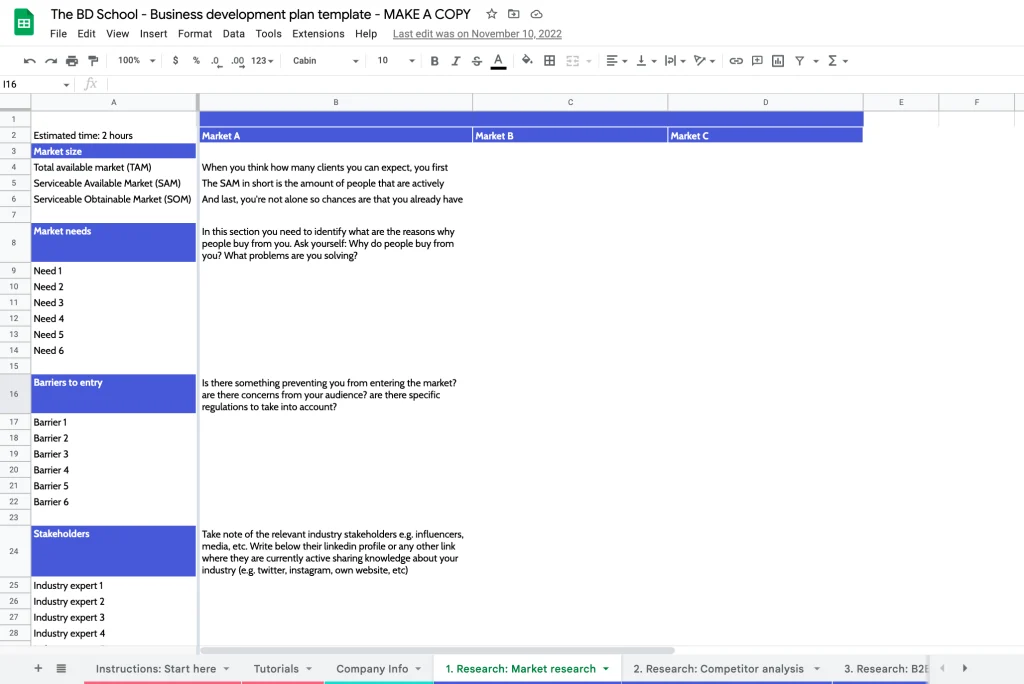This screenshot has width=1024, height=684.
Task: Open the 123 number format dropdown
Action: pos(259,60)
